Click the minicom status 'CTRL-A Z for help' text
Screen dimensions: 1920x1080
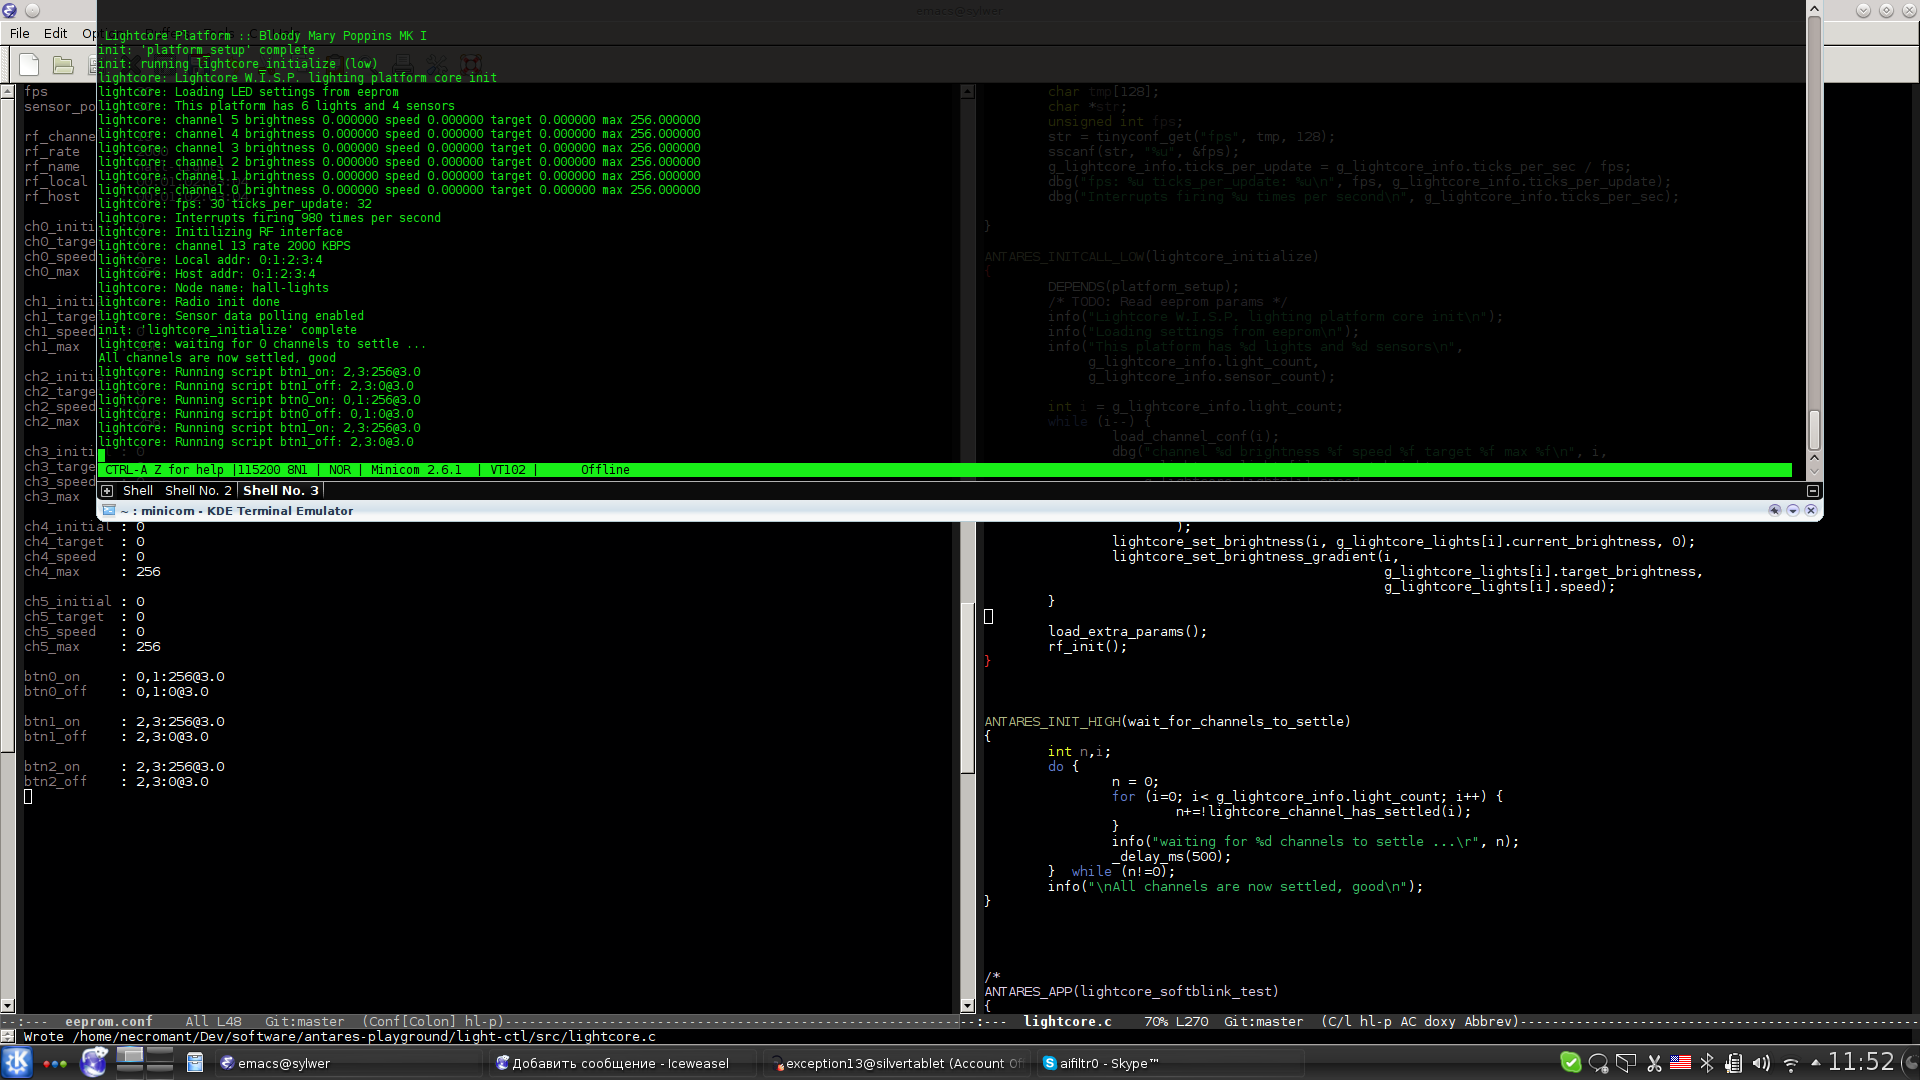tap(164, 470)
